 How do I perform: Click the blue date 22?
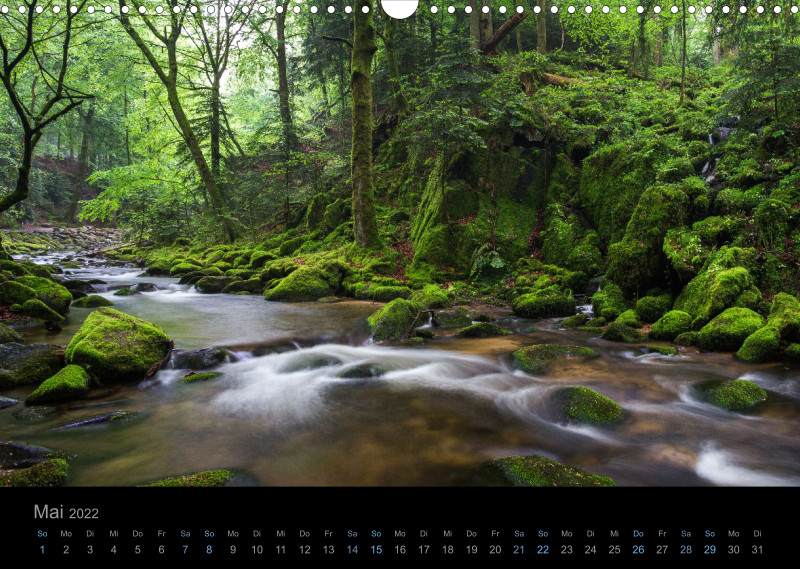click(x=543, y=550)
